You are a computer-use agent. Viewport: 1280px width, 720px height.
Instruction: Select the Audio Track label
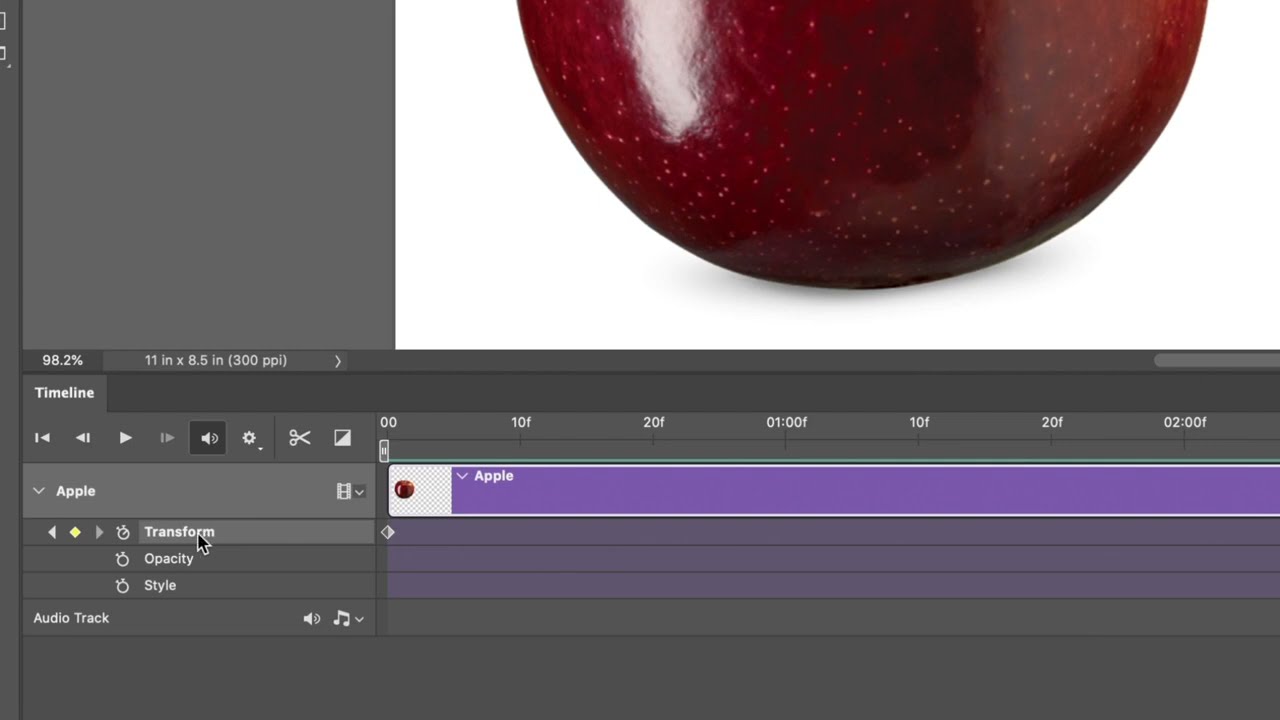point(71,618)
